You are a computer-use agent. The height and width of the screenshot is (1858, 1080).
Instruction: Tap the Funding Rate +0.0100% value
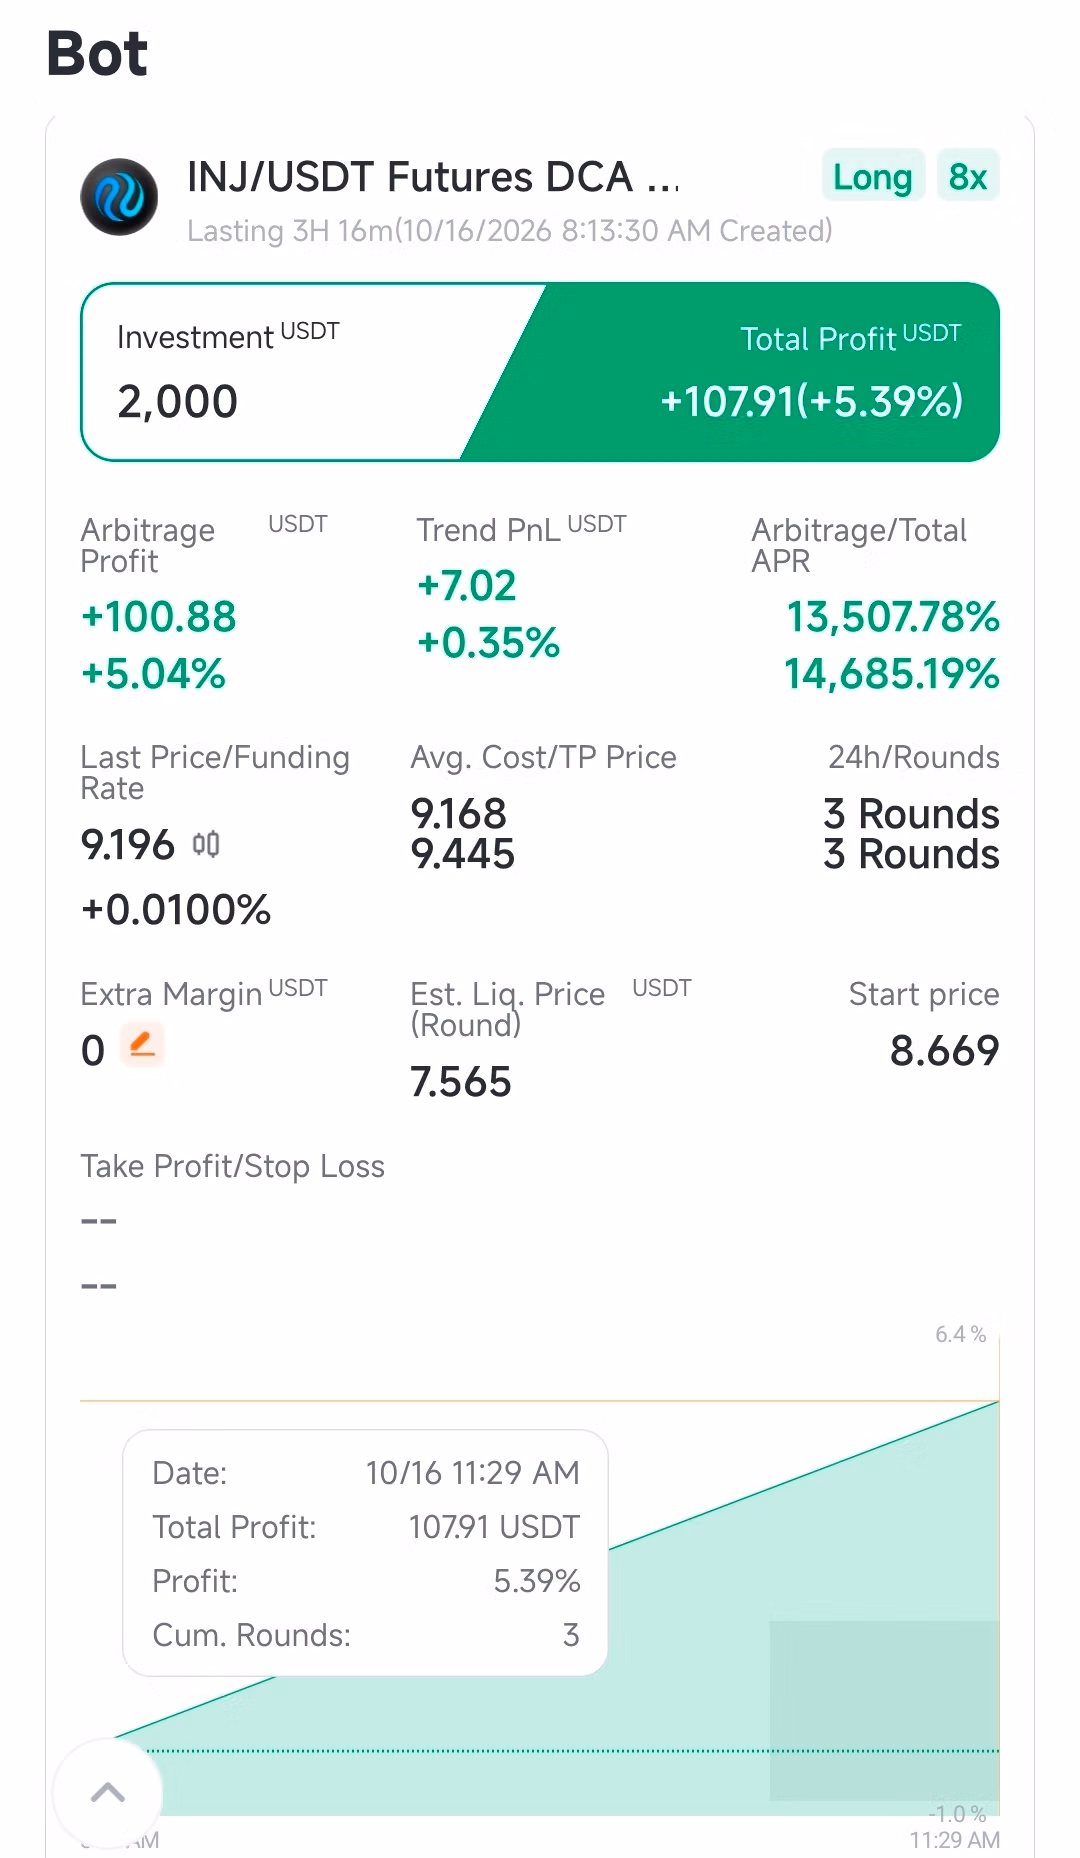click(x=176, y=910)
